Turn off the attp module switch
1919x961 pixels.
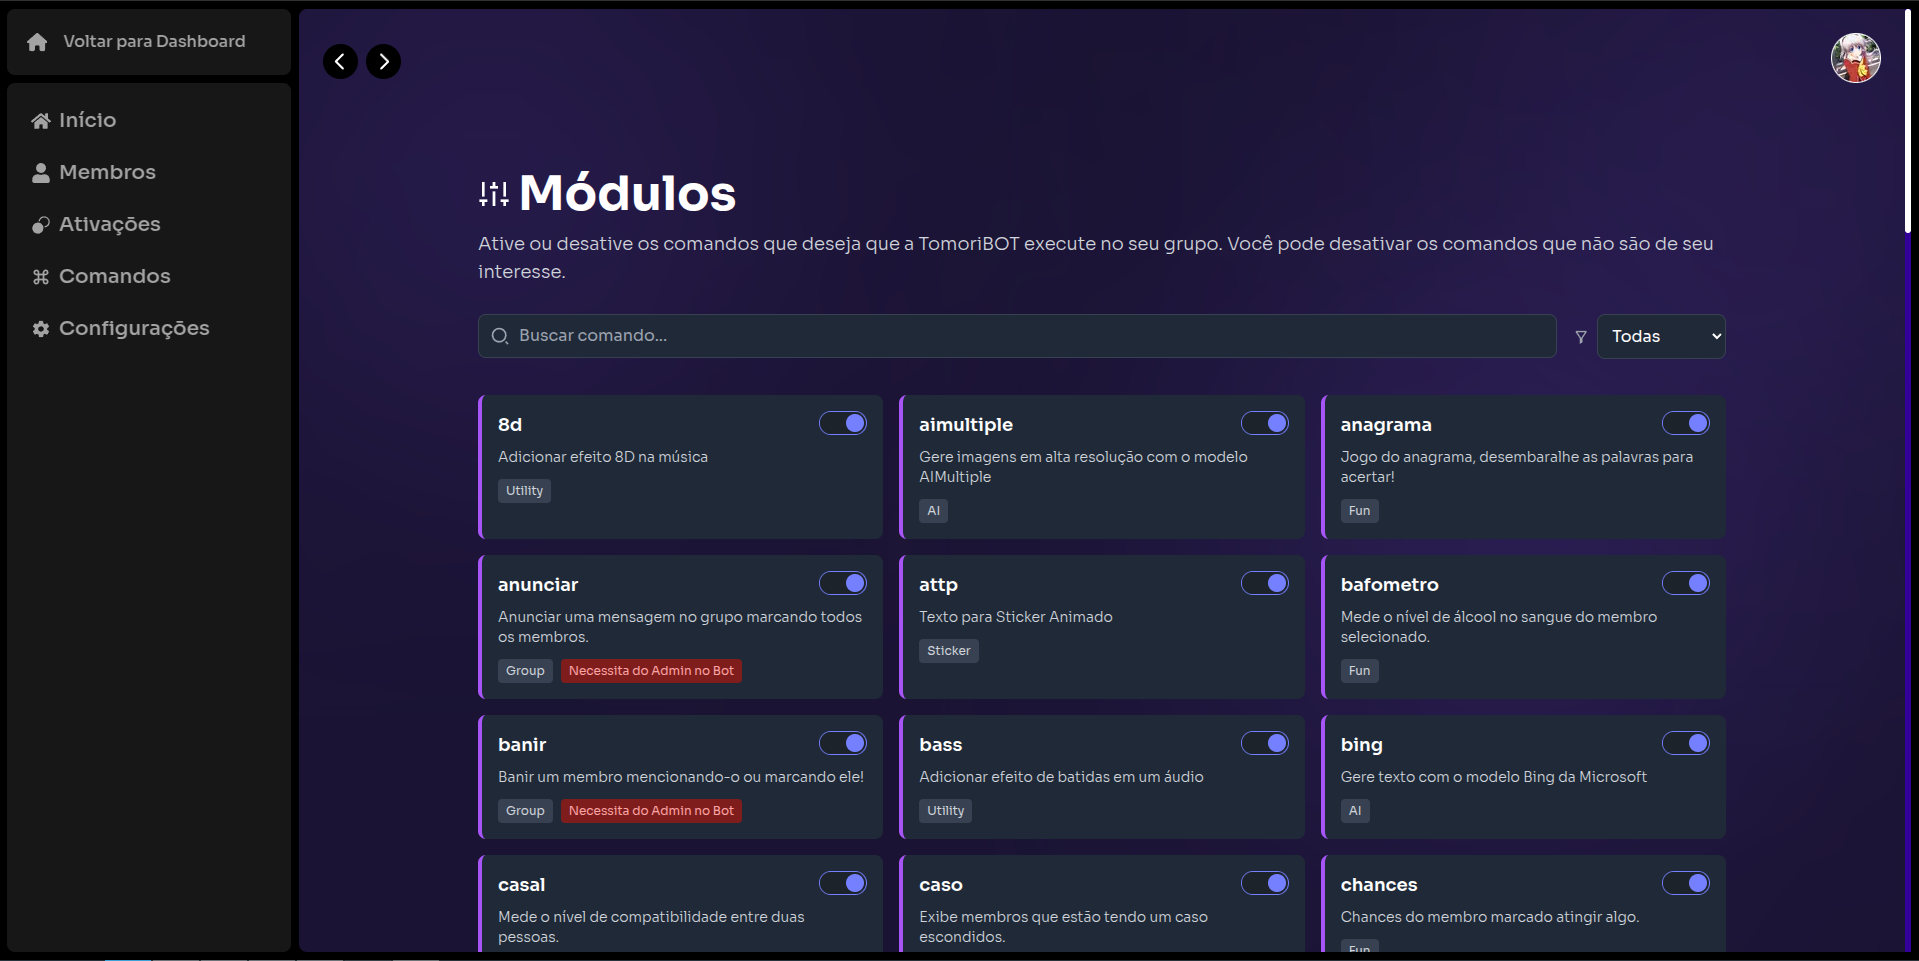(x=1265, y=584)
